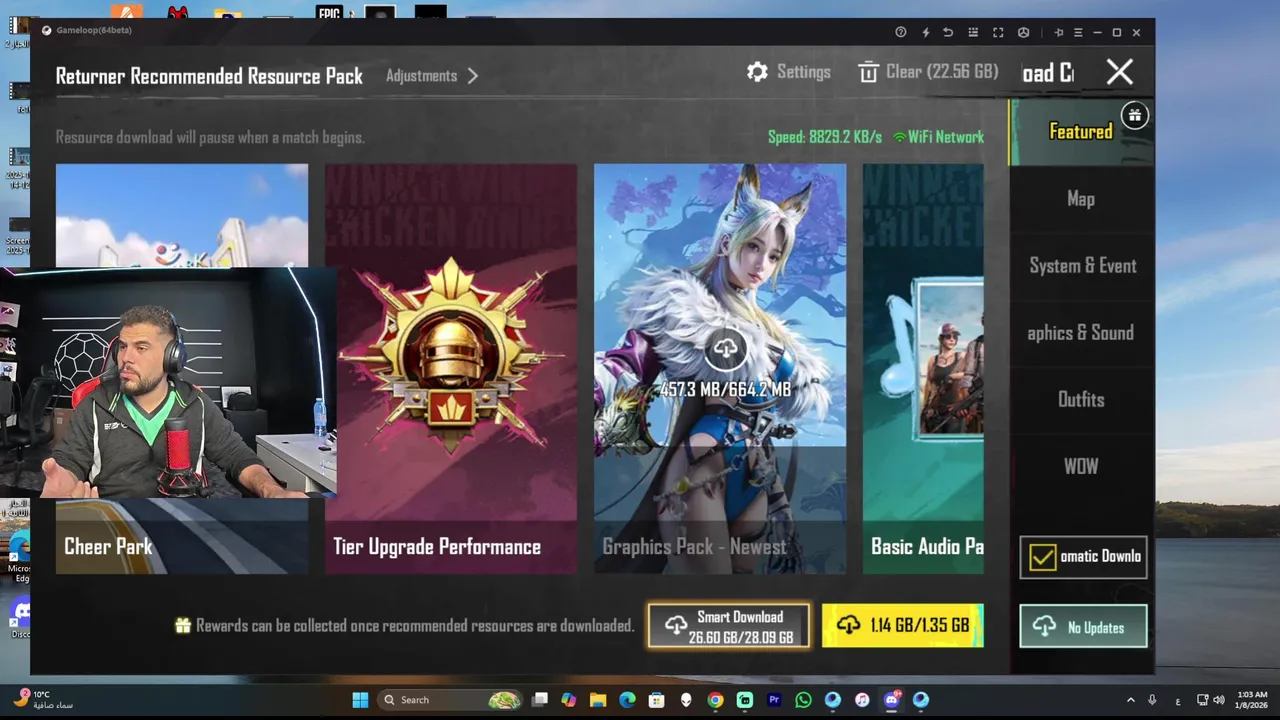Open the Cheer Park resource card

click(x=182, y=369)
